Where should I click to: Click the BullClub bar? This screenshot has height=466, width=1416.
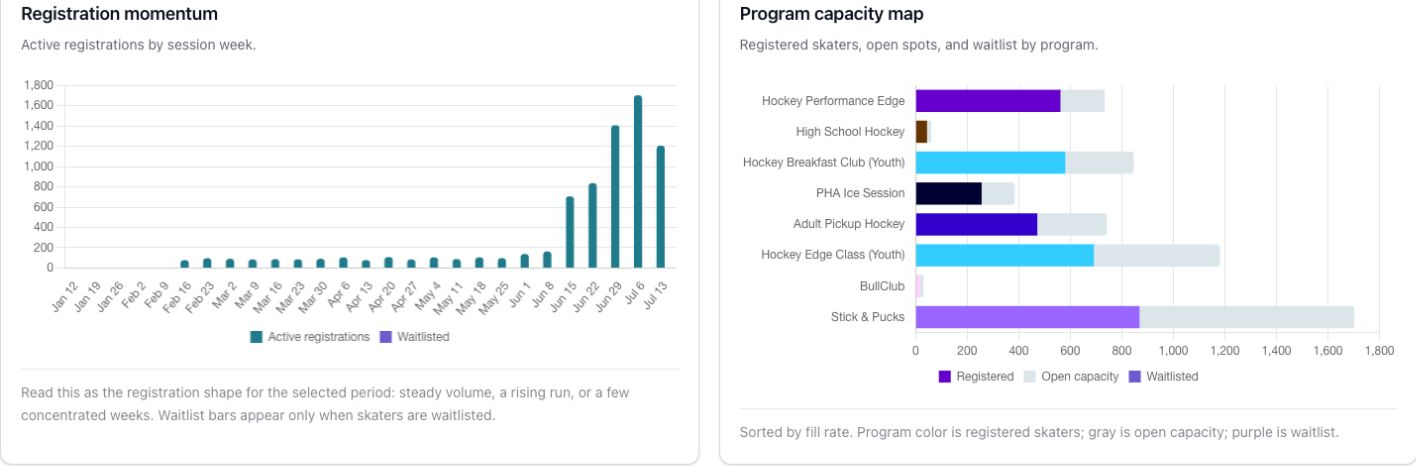[919, 286]
